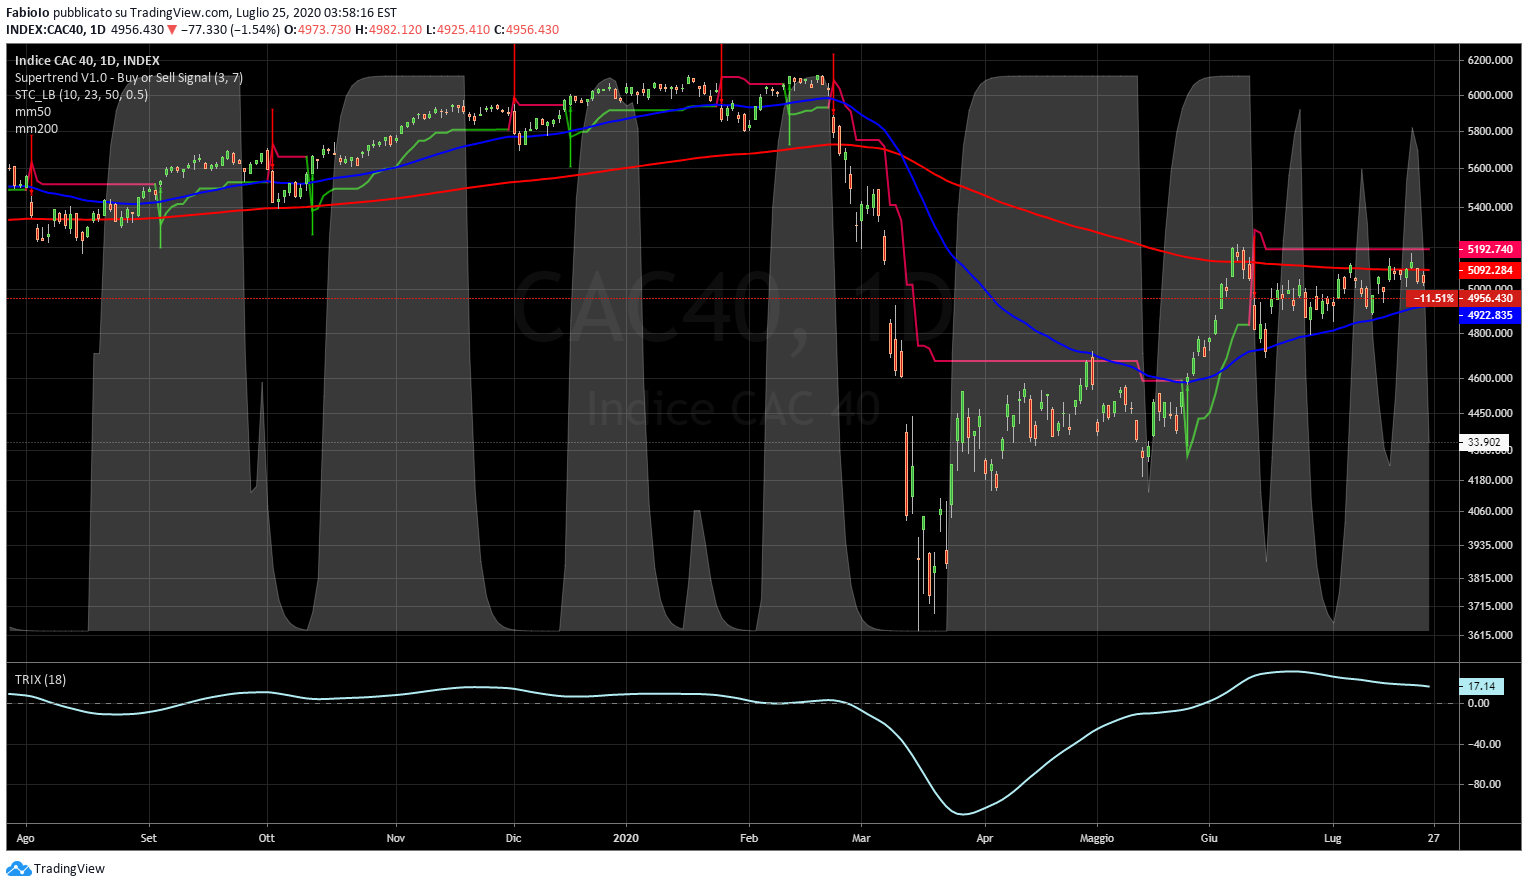Click the Mar month axis label
Screen dimensions: 1528x887
click(x=861, y=838)
